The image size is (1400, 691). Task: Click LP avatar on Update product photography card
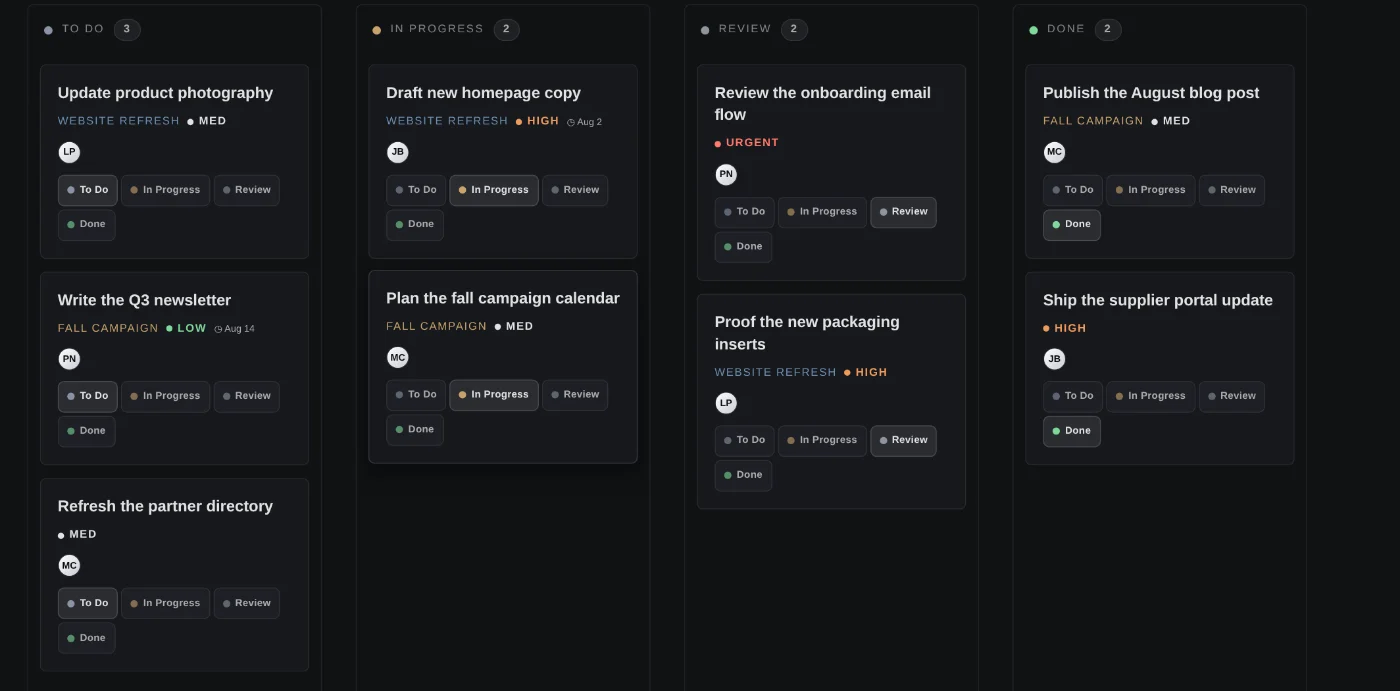pyautogui.click(x=69, y=153)
